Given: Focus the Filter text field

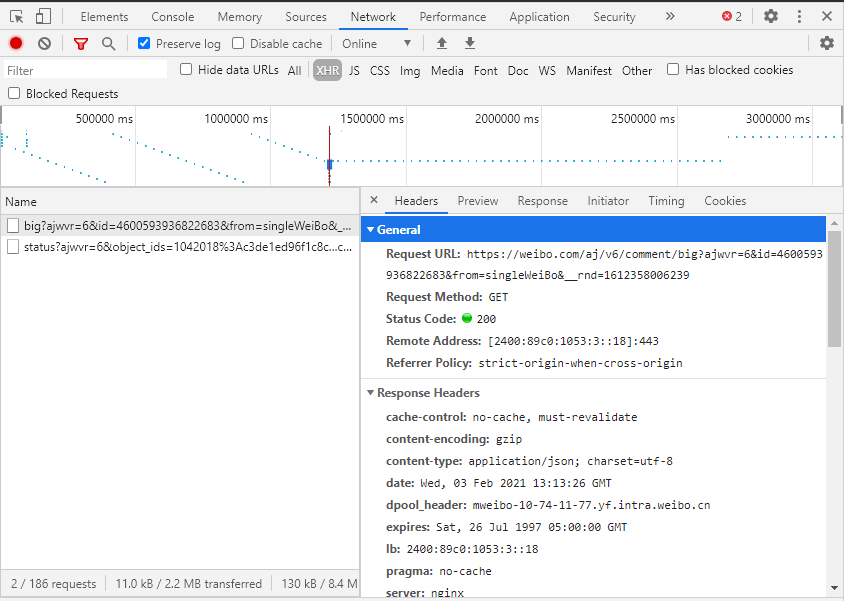Looking at the screenshot, I should click(86, 70).
